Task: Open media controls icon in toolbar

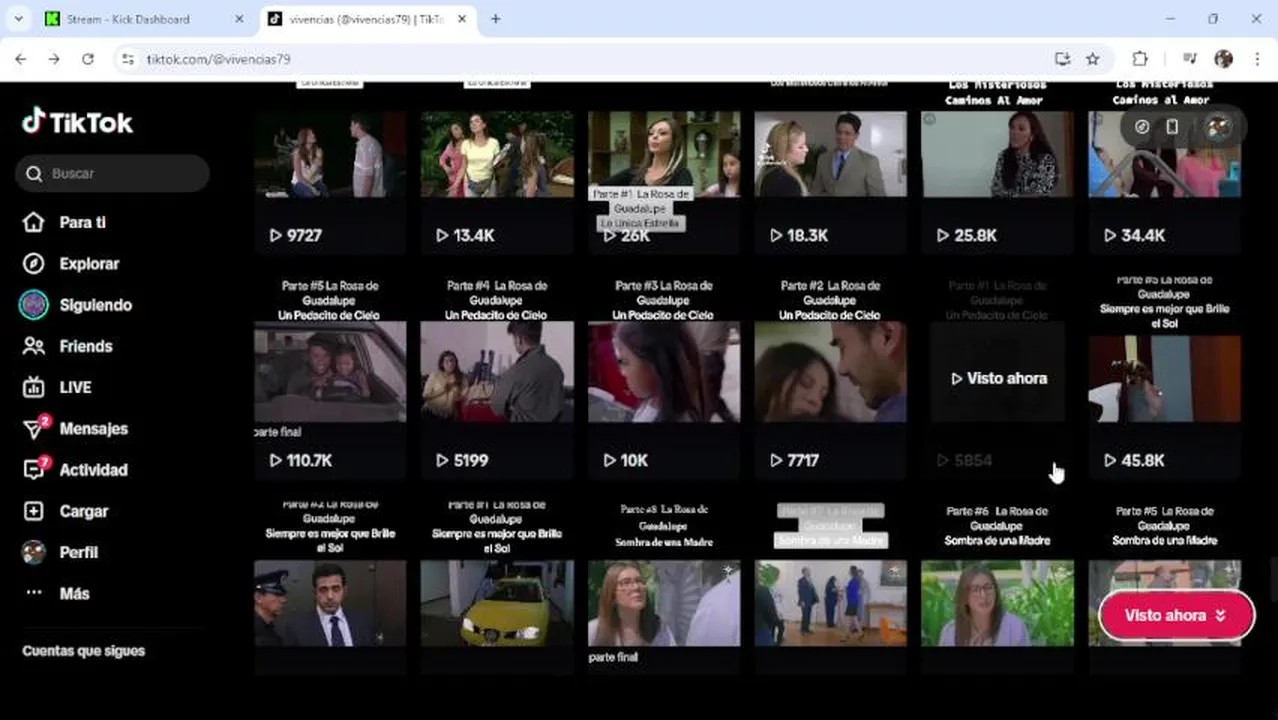Action: point(1189,59)
